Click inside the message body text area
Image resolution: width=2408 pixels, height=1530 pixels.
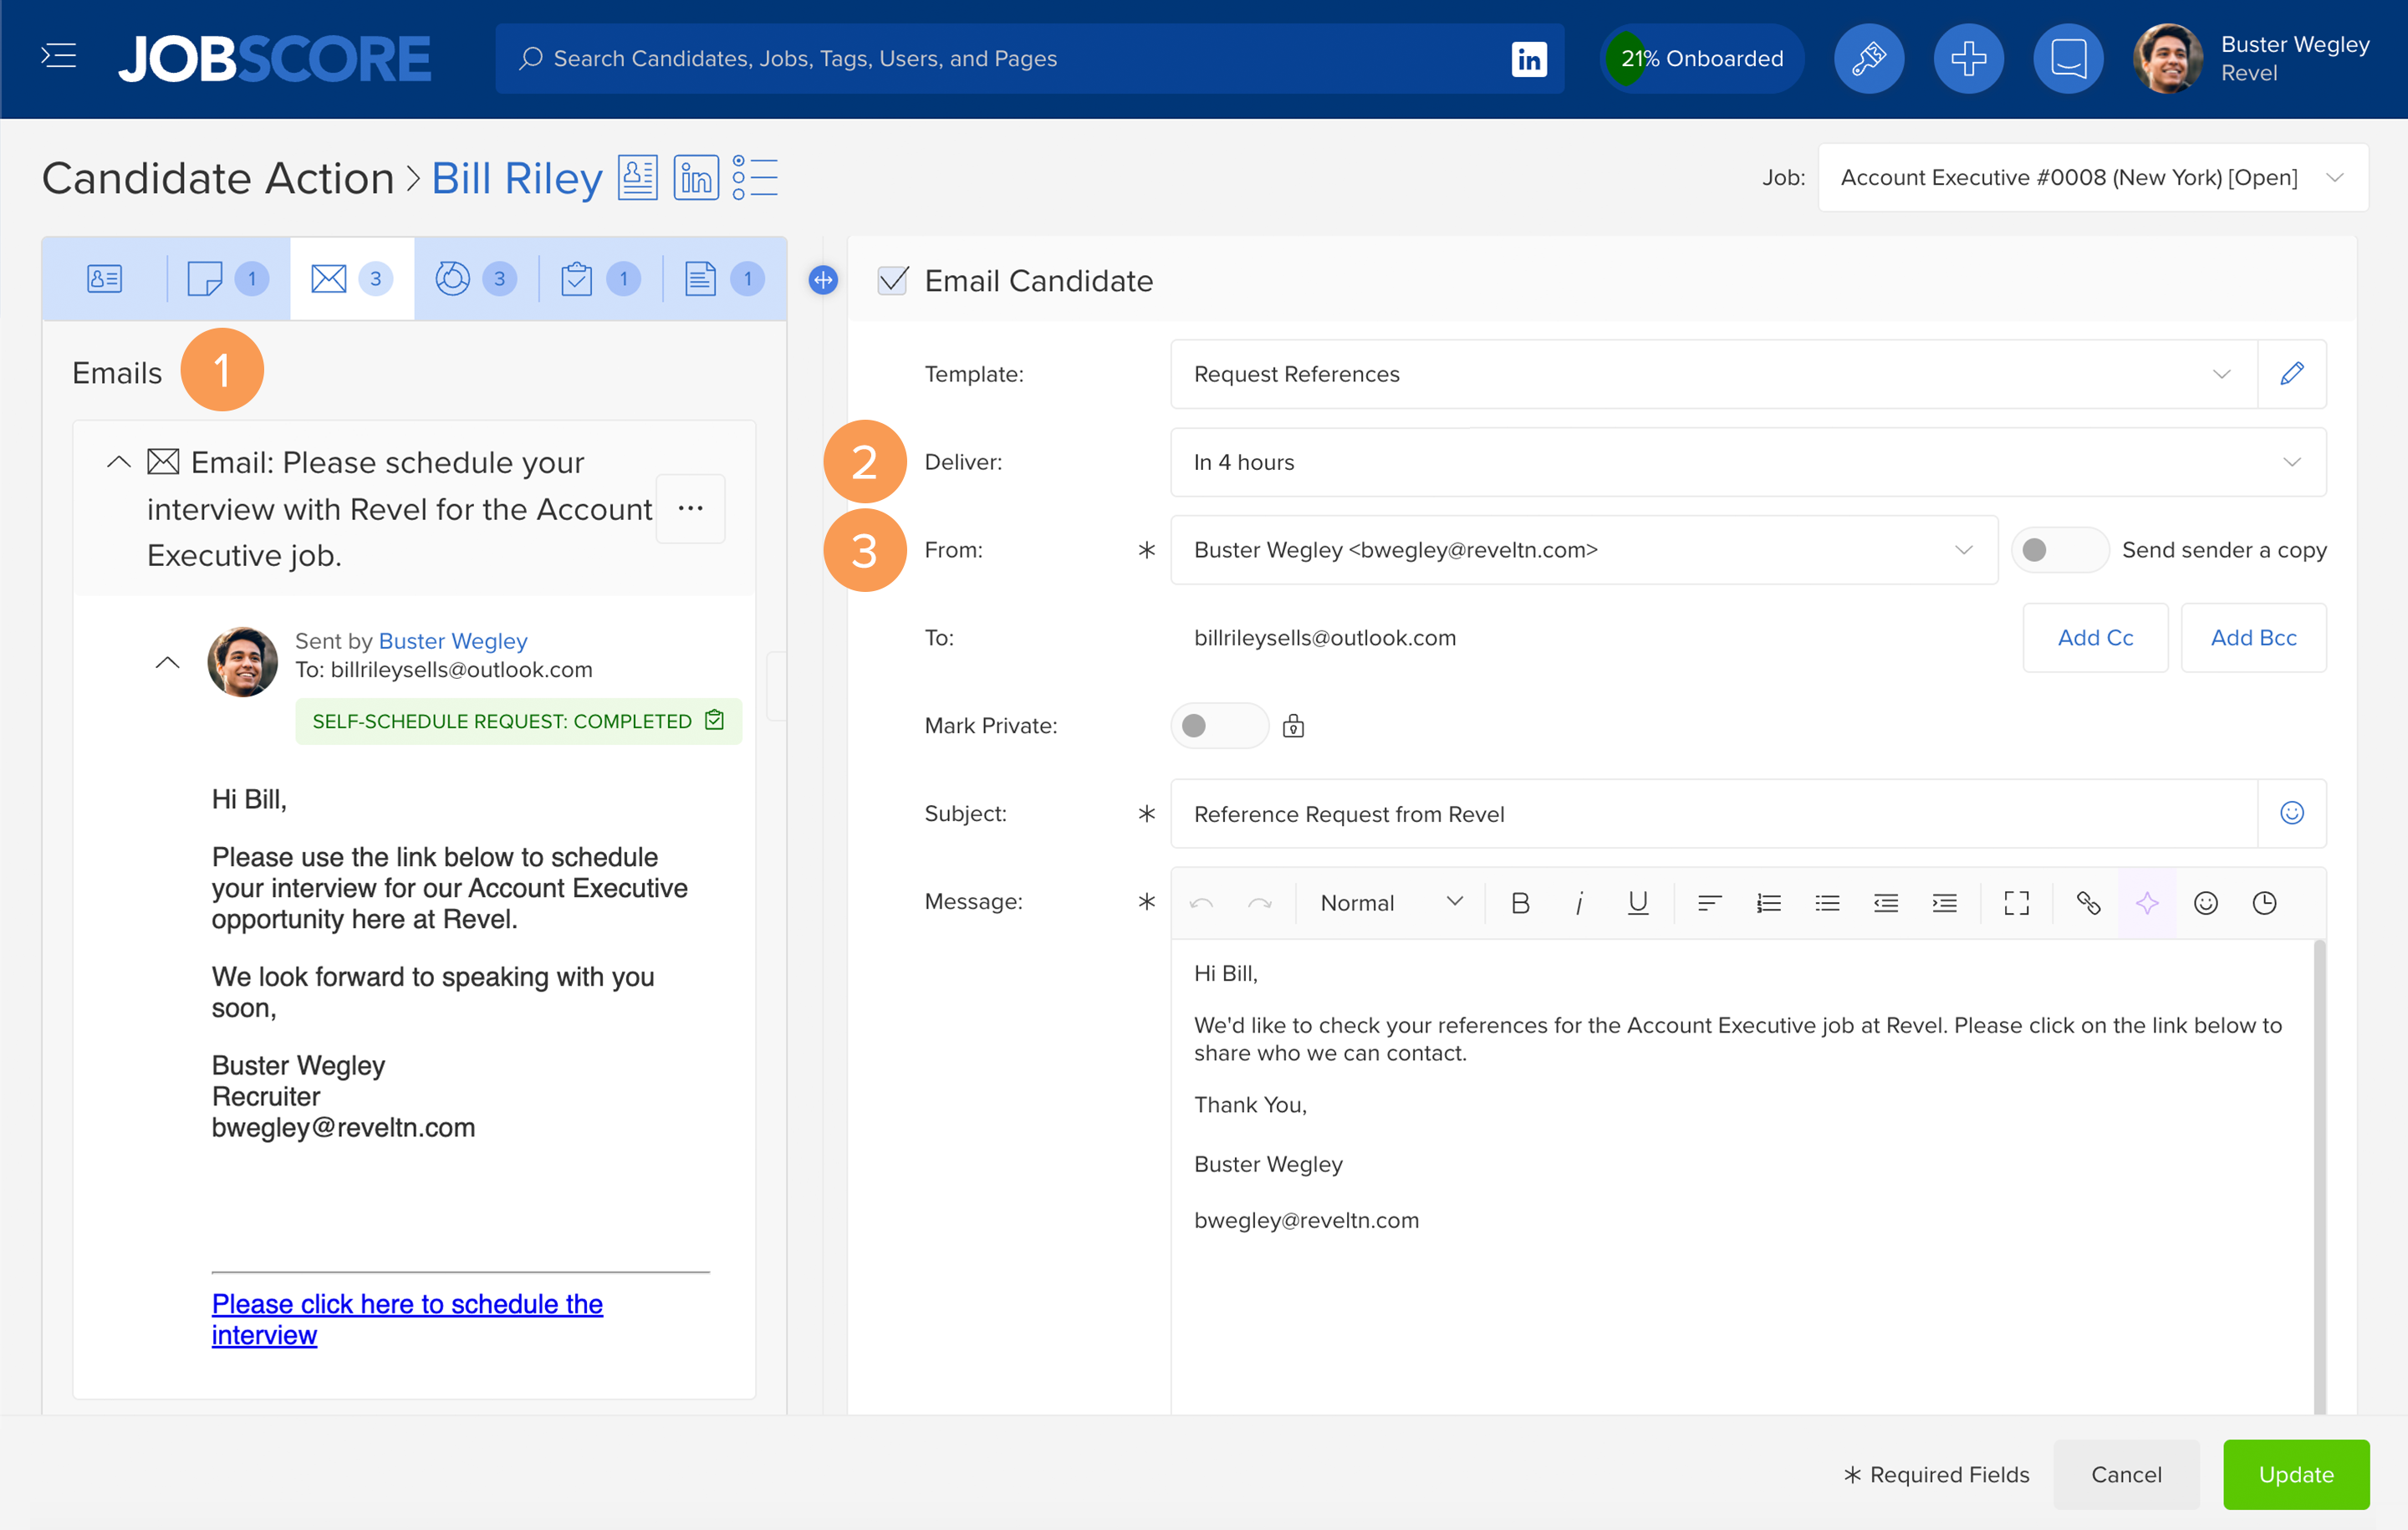point(1740,1176)
